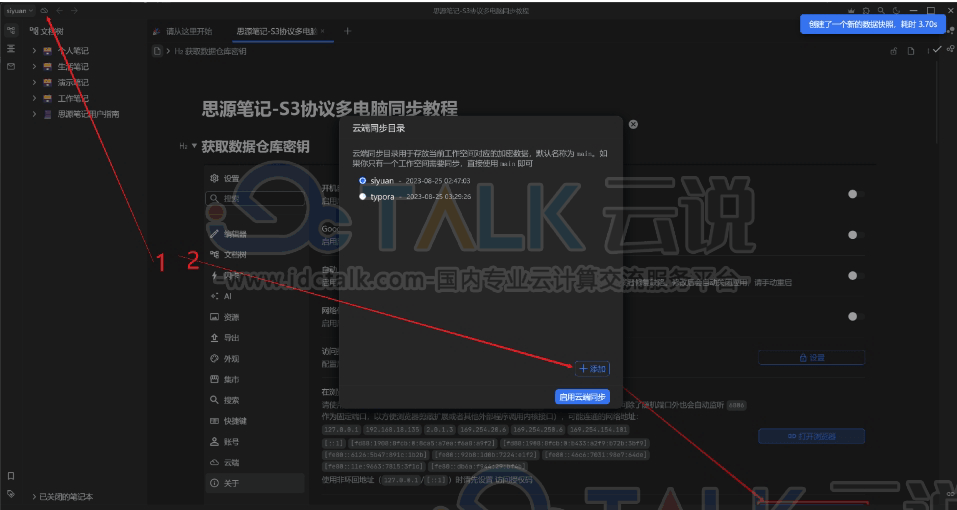
Task: Open the 外观 settings item
Action: tap(255, 359)
